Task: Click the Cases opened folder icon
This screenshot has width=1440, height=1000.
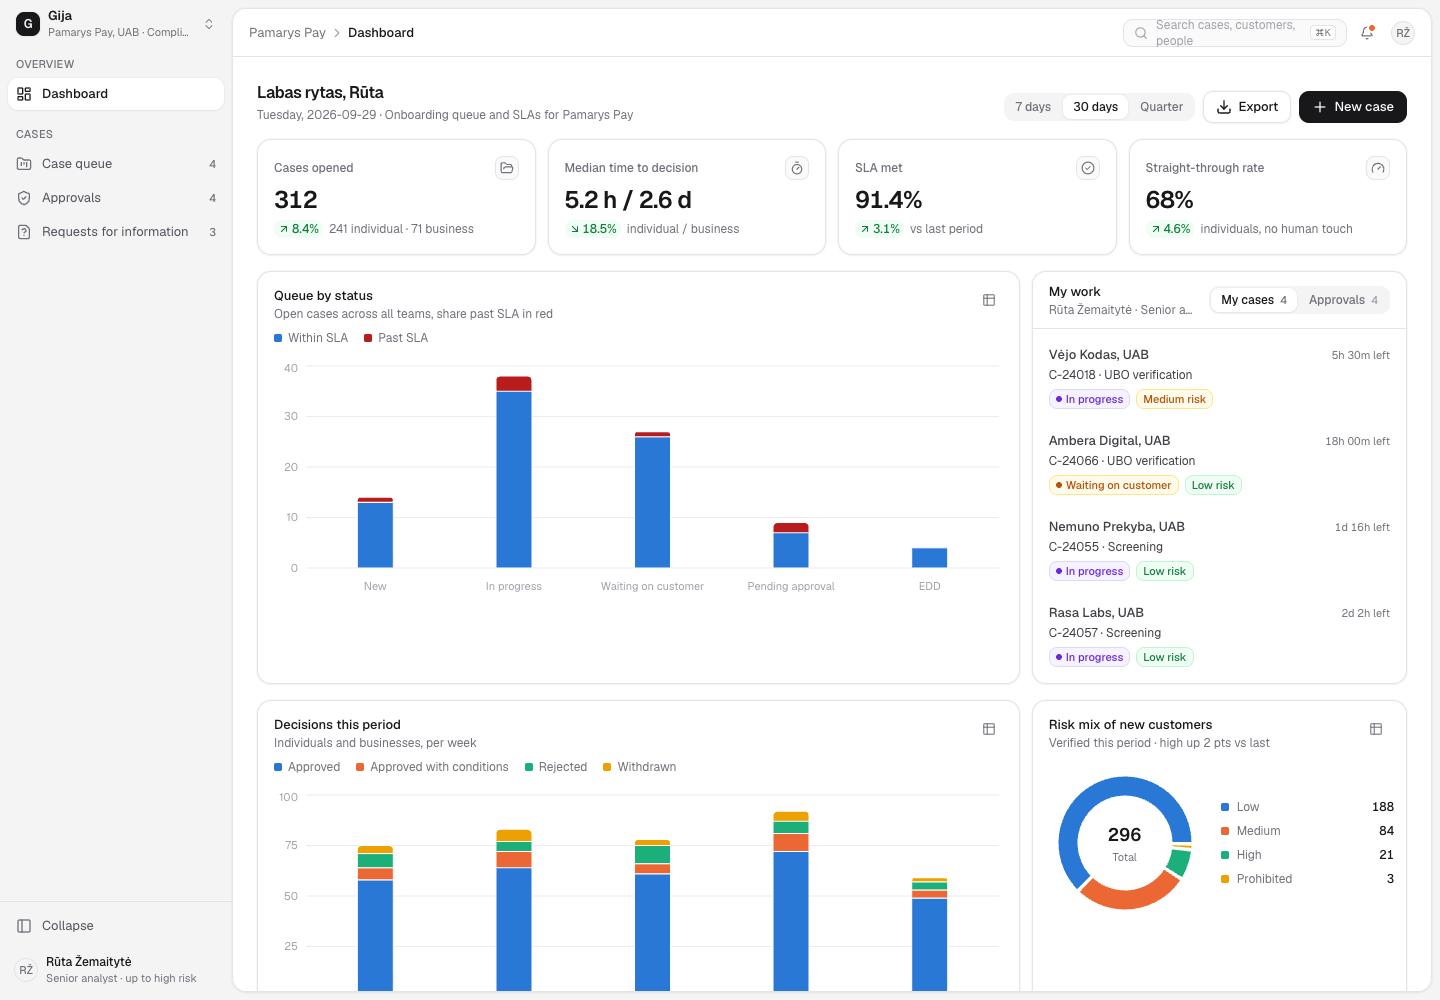Action: 507,168
